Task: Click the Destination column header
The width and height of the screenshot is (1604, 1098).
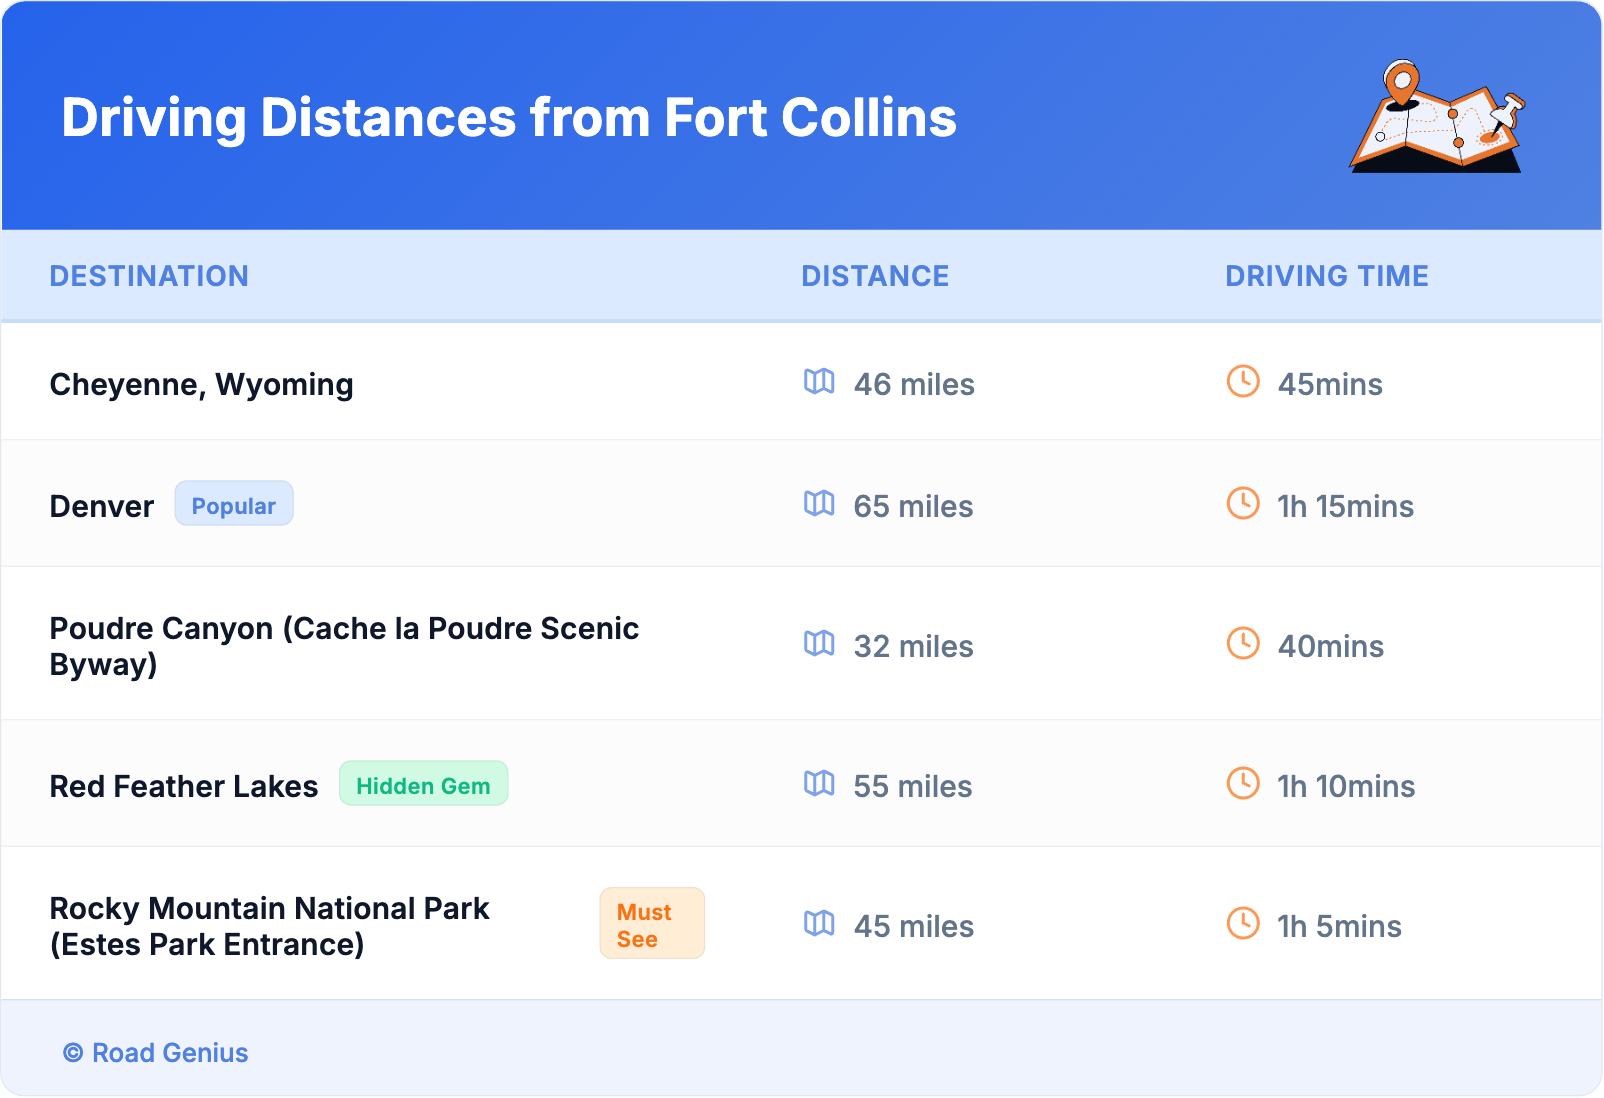Action: (149, 276)
